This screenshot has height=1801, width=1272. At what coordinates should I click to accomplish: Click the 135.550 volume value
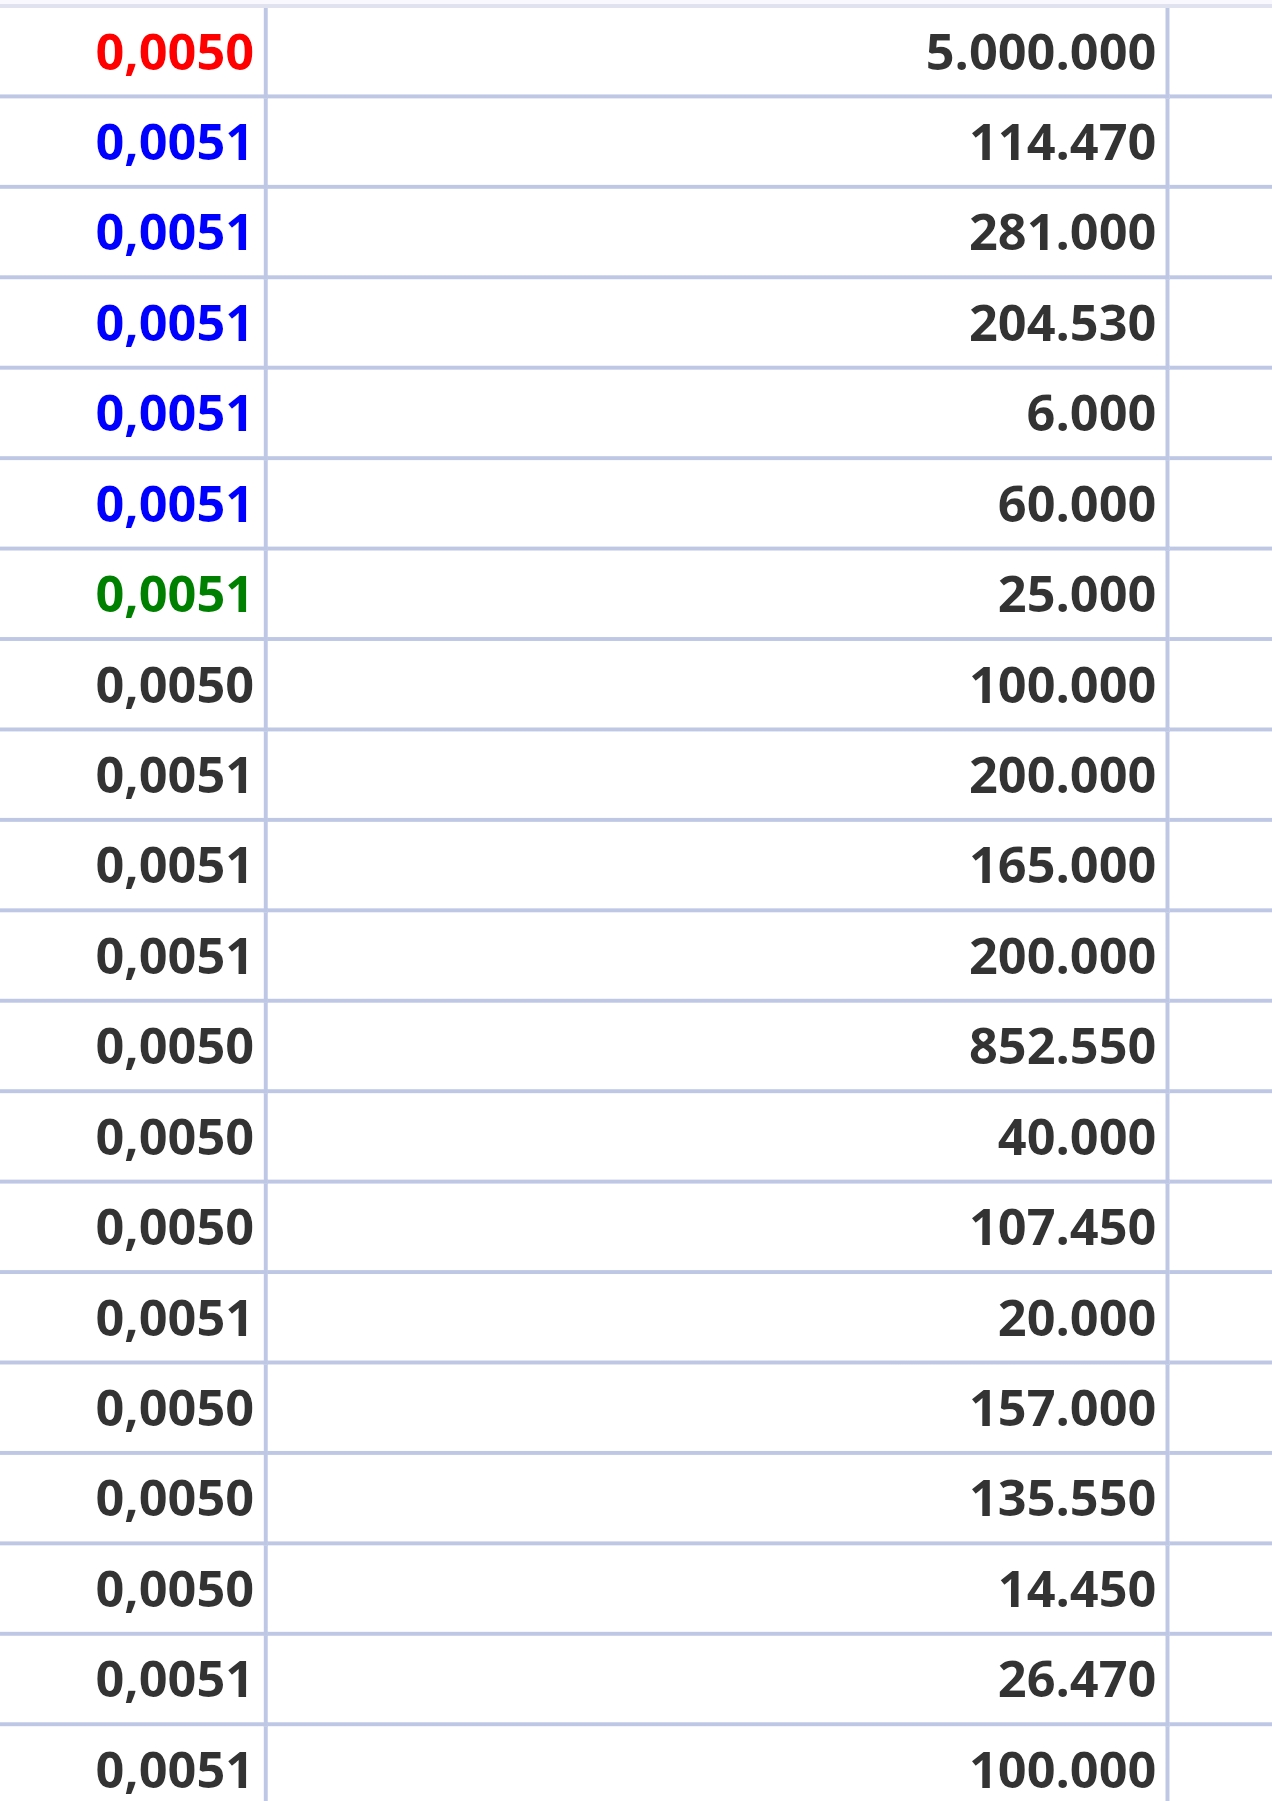[1062, 1499]
